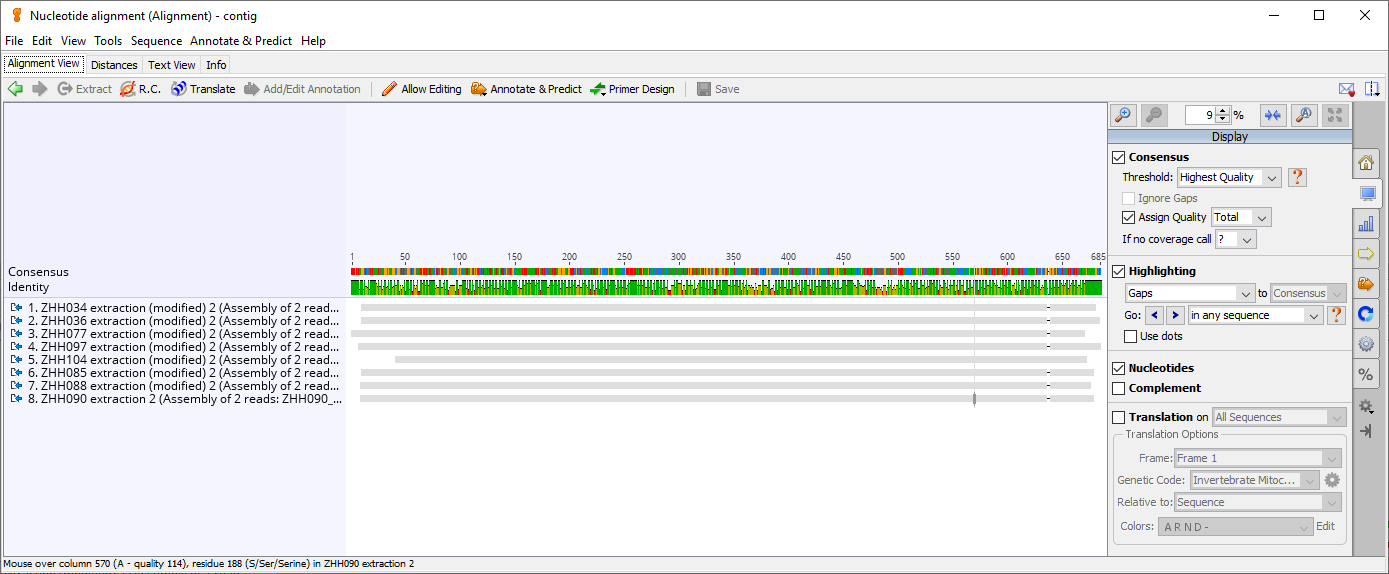1389x574 pixels.
Task: Enable the Use dots checkbox
Action: click(x=1131, y=336)
